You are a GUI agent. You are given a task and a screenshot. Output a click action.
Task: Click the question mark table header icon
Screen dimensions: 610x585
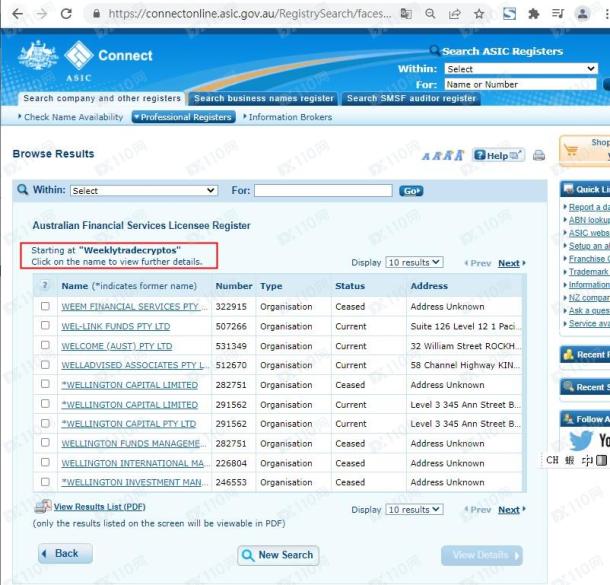[x=45, y=285]
